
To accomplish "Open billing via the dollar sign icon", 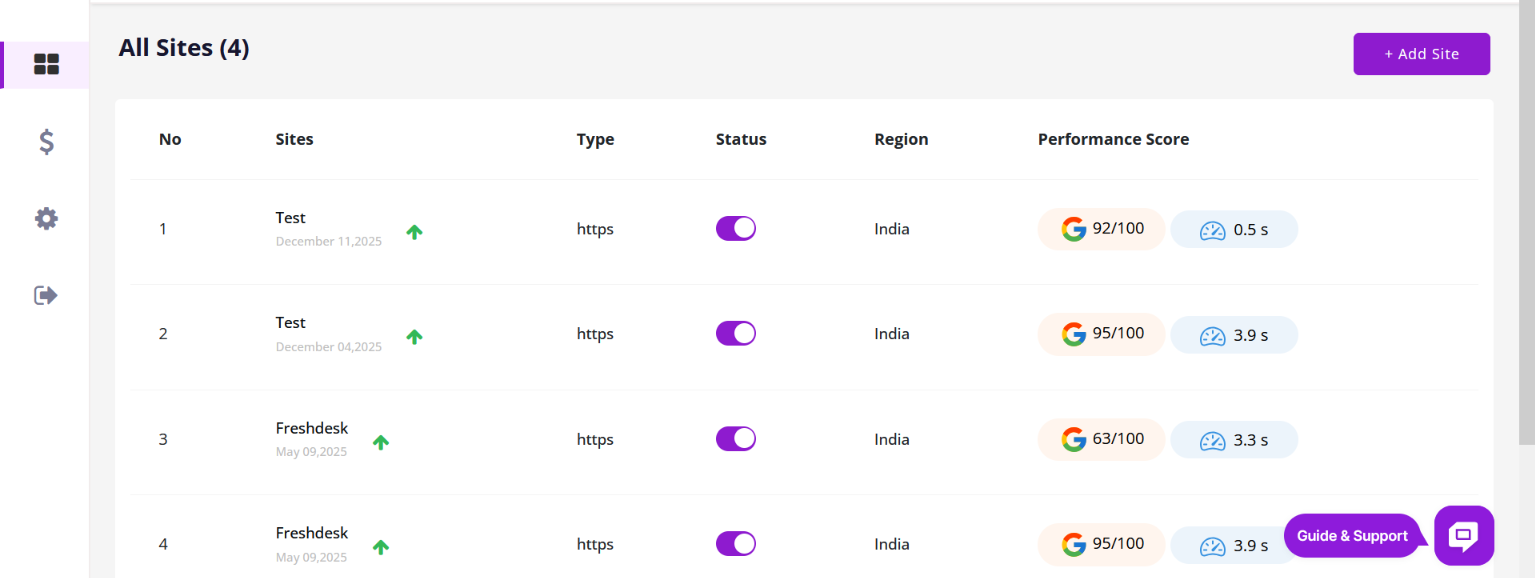I will tap(46, 142).
